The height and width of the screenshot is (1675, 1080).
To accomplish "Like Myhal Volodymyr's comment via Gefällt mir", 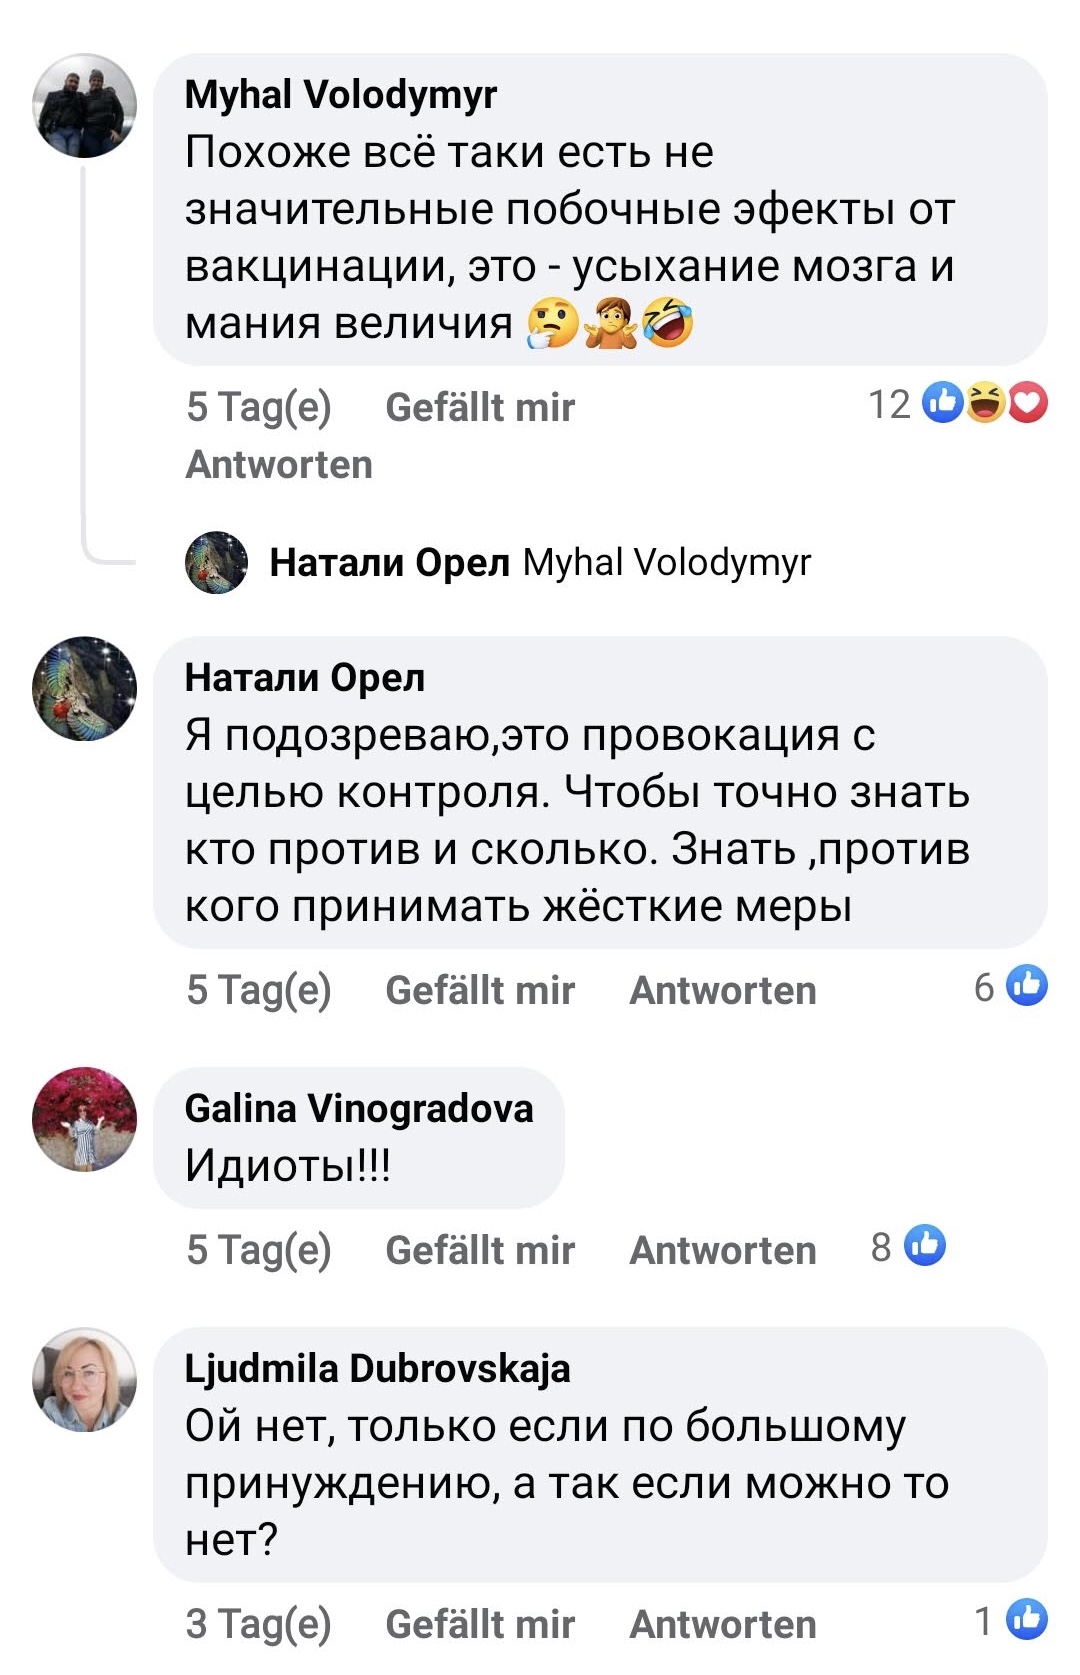I will tap(480, 407).
